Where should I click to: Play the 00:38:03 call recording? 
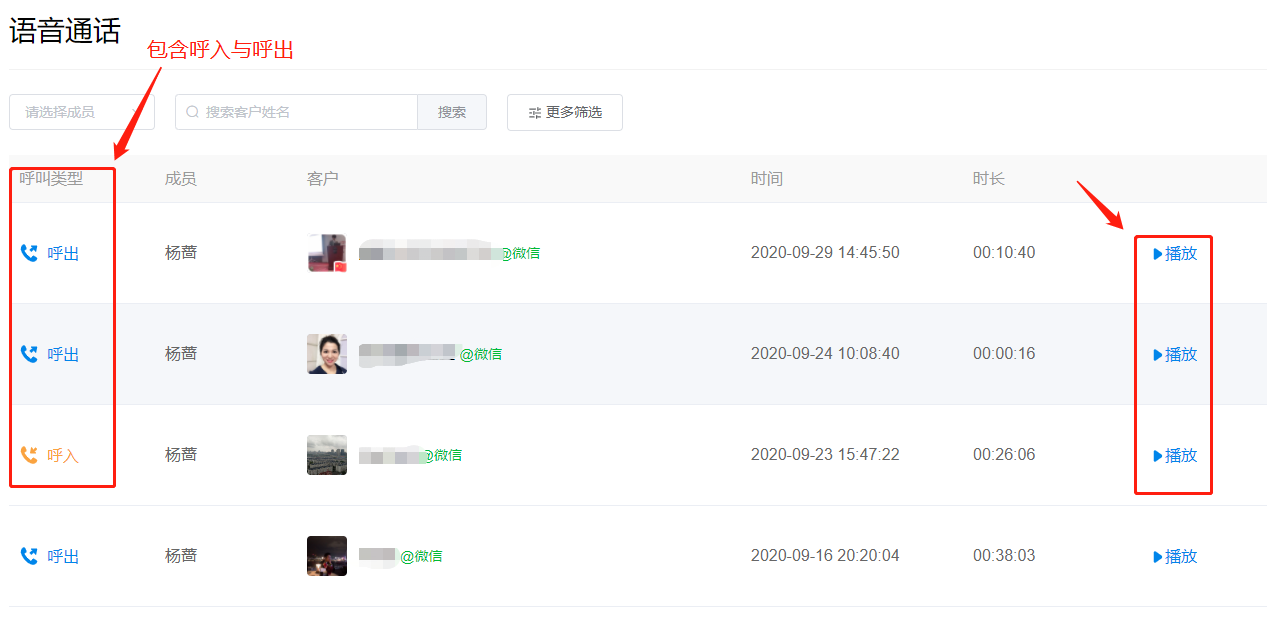click(x=1175, y=556)
